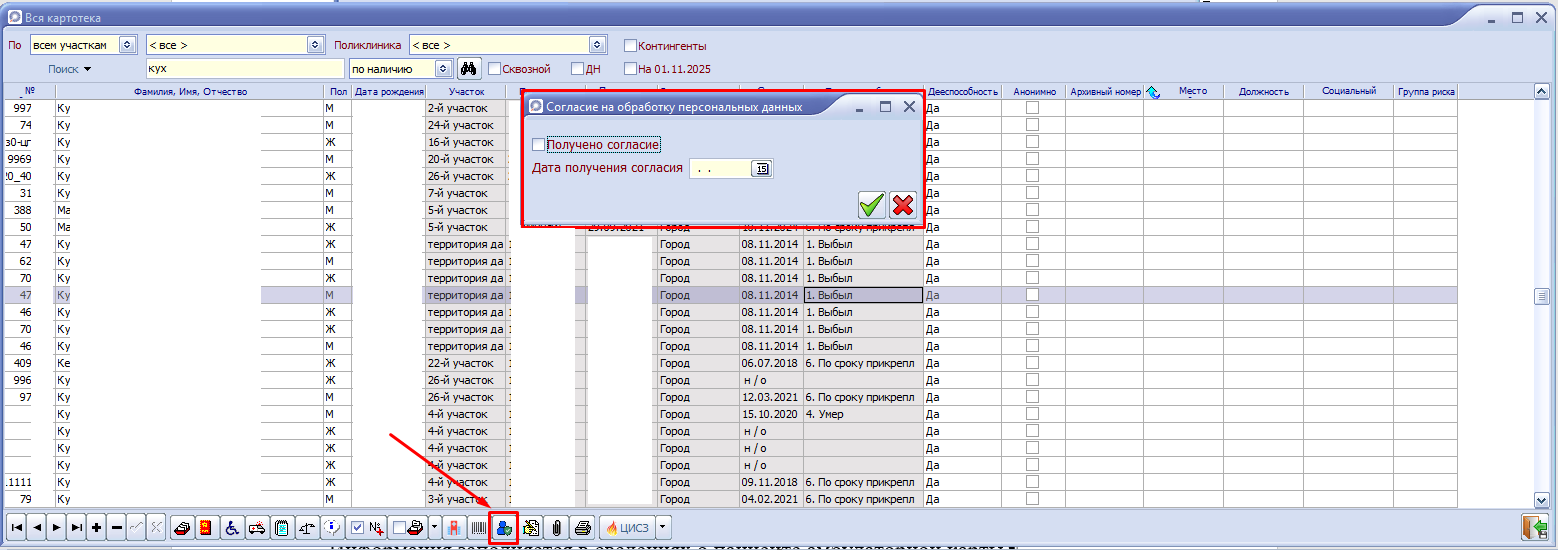Check the 'Получено согласие' checkbox
The width and height of the screenshot is (1558, 550).
coord(539,145)
